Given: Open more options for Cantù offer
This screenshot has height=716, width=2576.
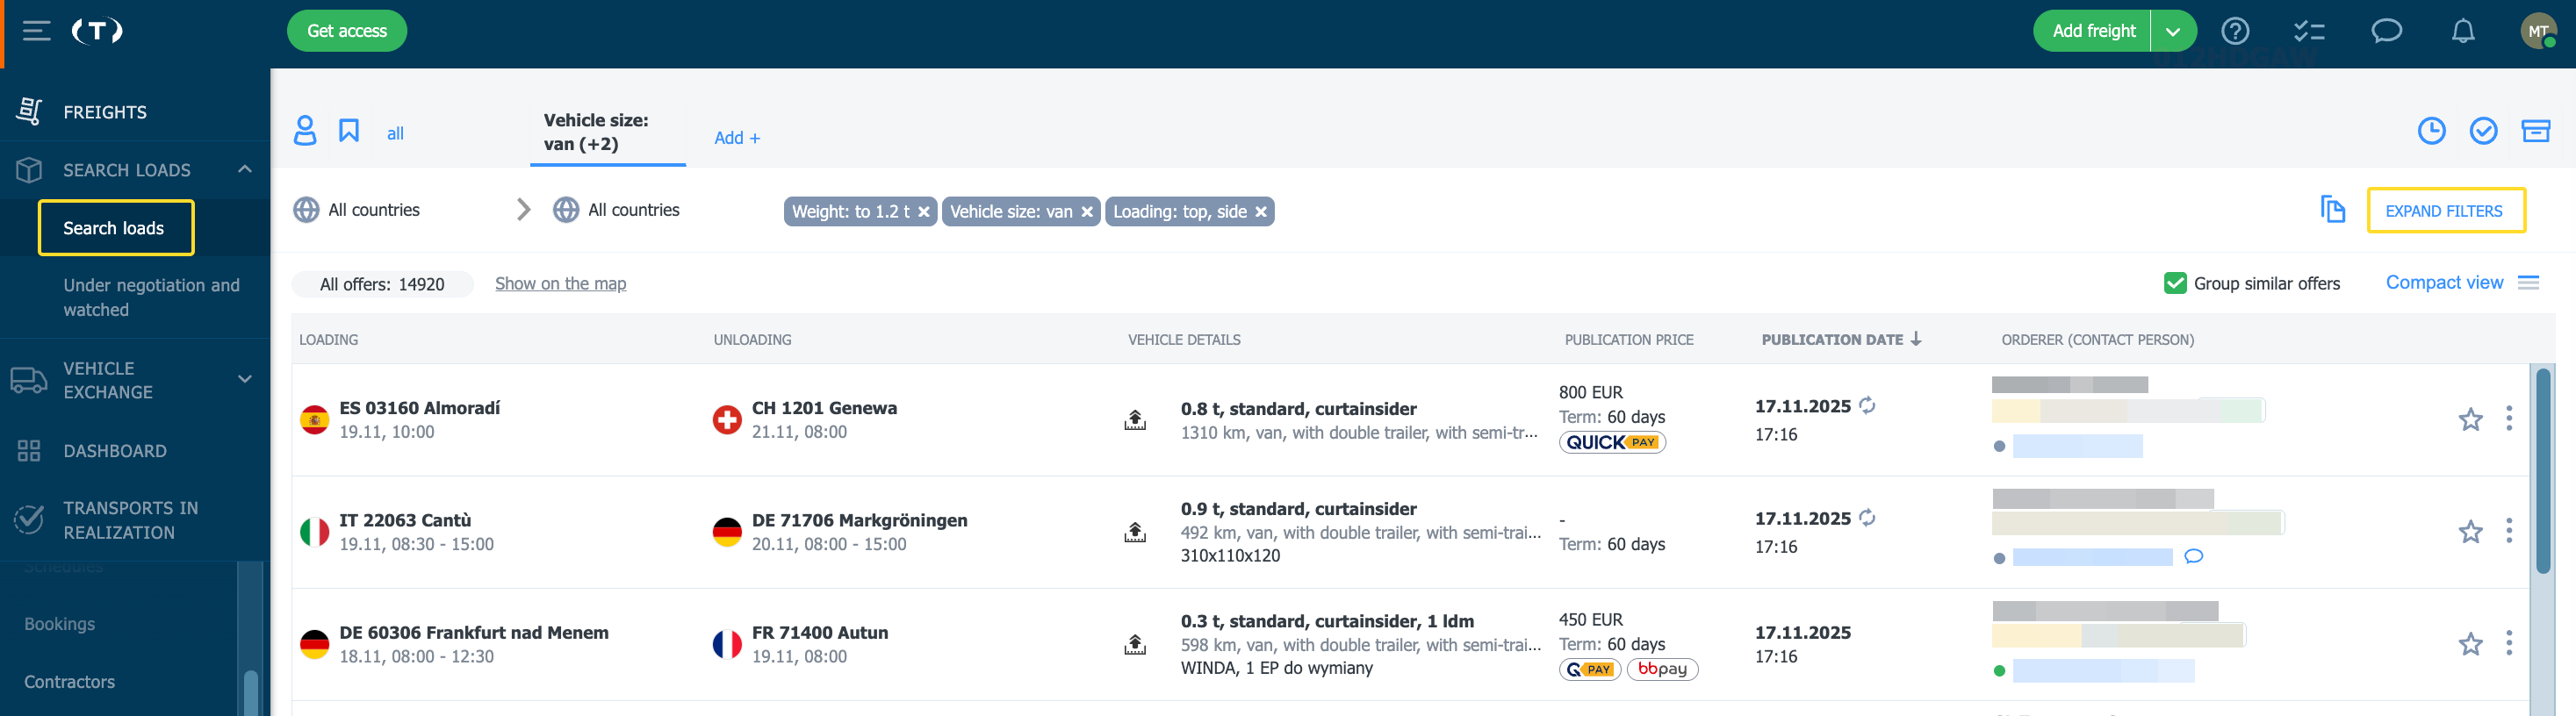Looking at the screenshot, I should (x=2508, y=531).
